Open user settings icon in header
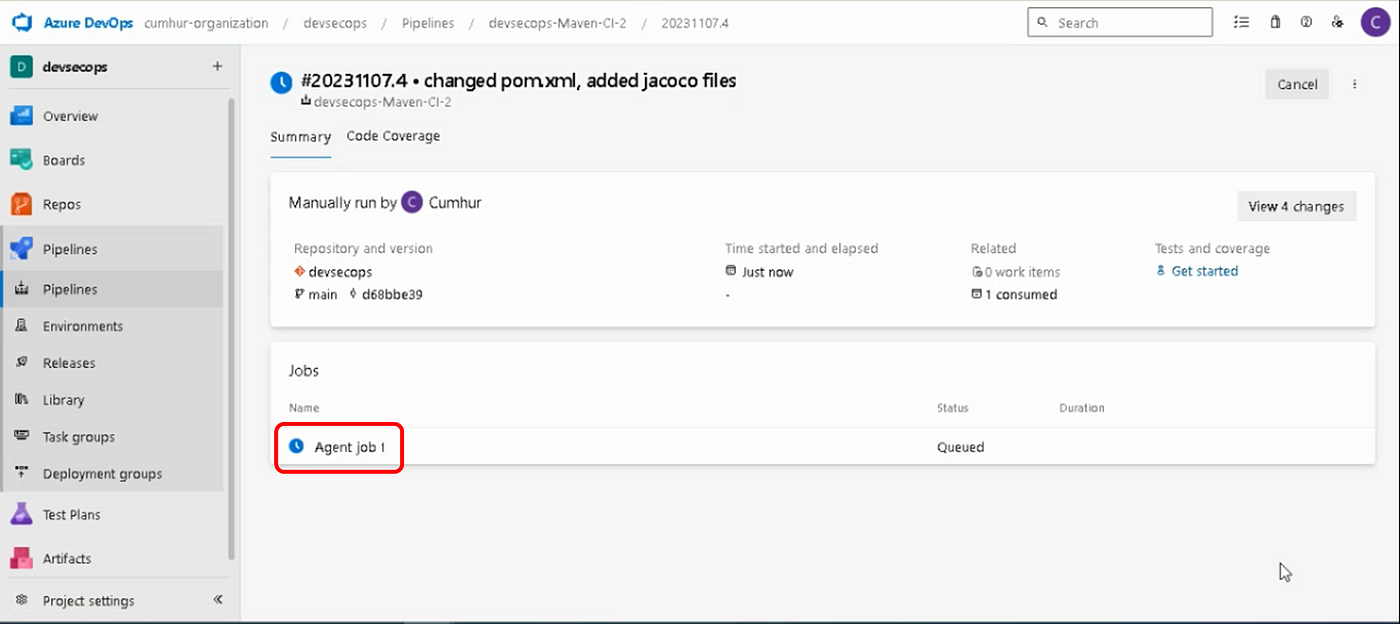Viewport: 1400px width, 624px height. pos(1337,22)
